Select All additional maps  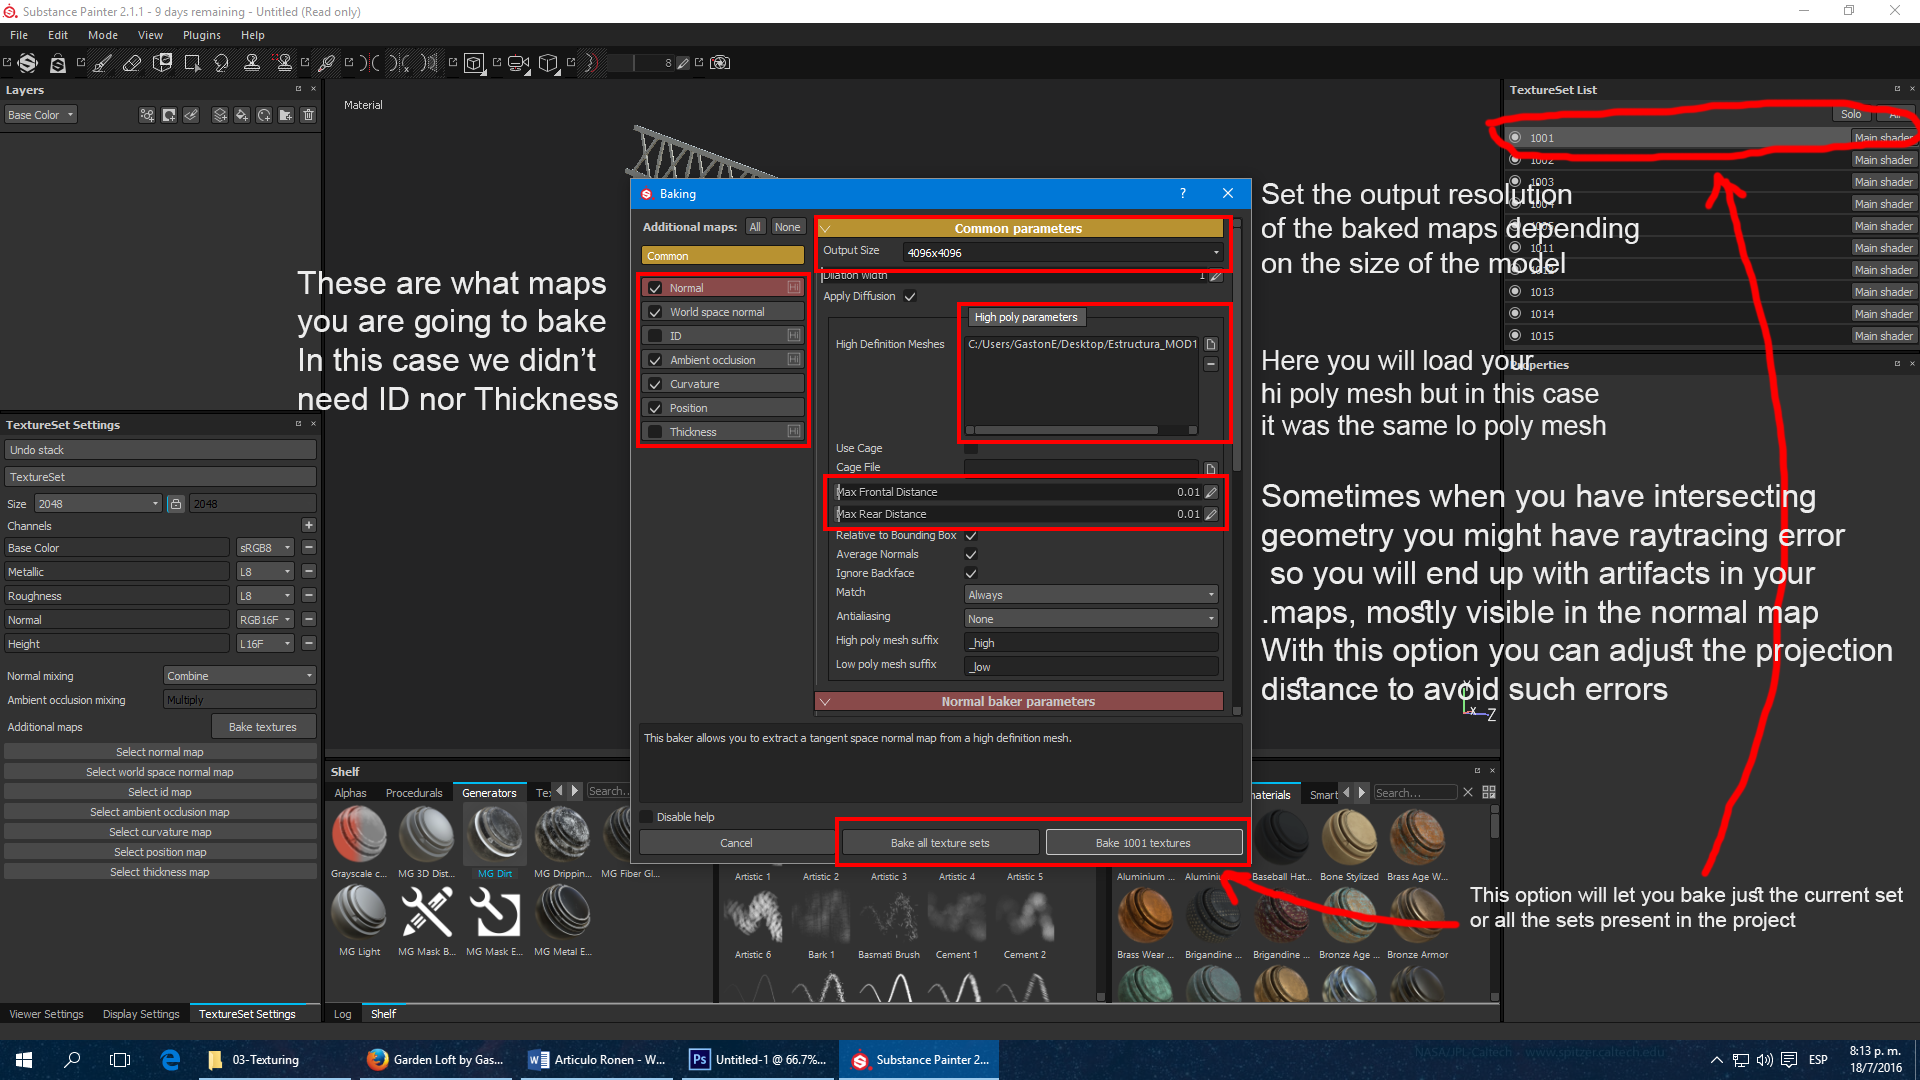(755, 227)
